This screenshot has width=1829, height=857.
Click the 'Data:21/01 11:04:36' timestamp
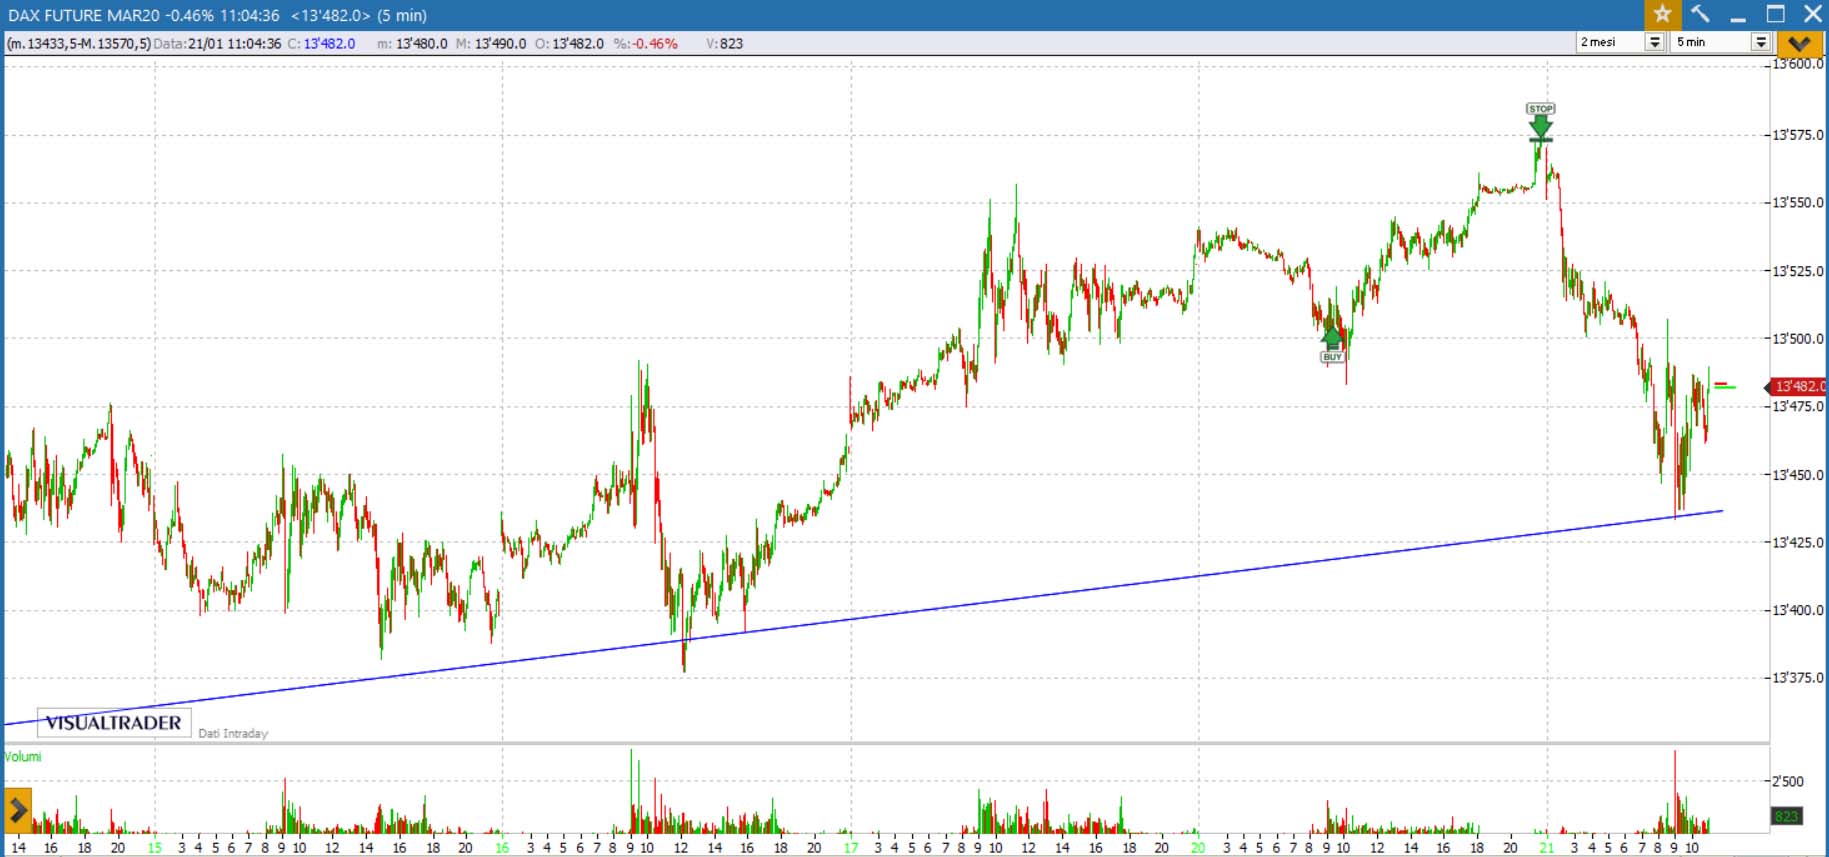pos(217,44)
